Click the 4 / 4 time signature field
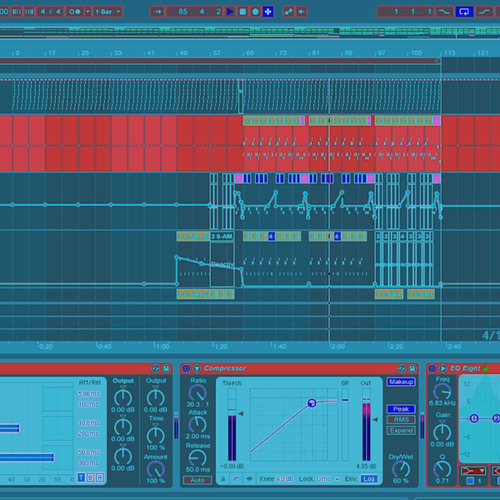The width and height of the screenshot is (500, 500). click(51, 12)
